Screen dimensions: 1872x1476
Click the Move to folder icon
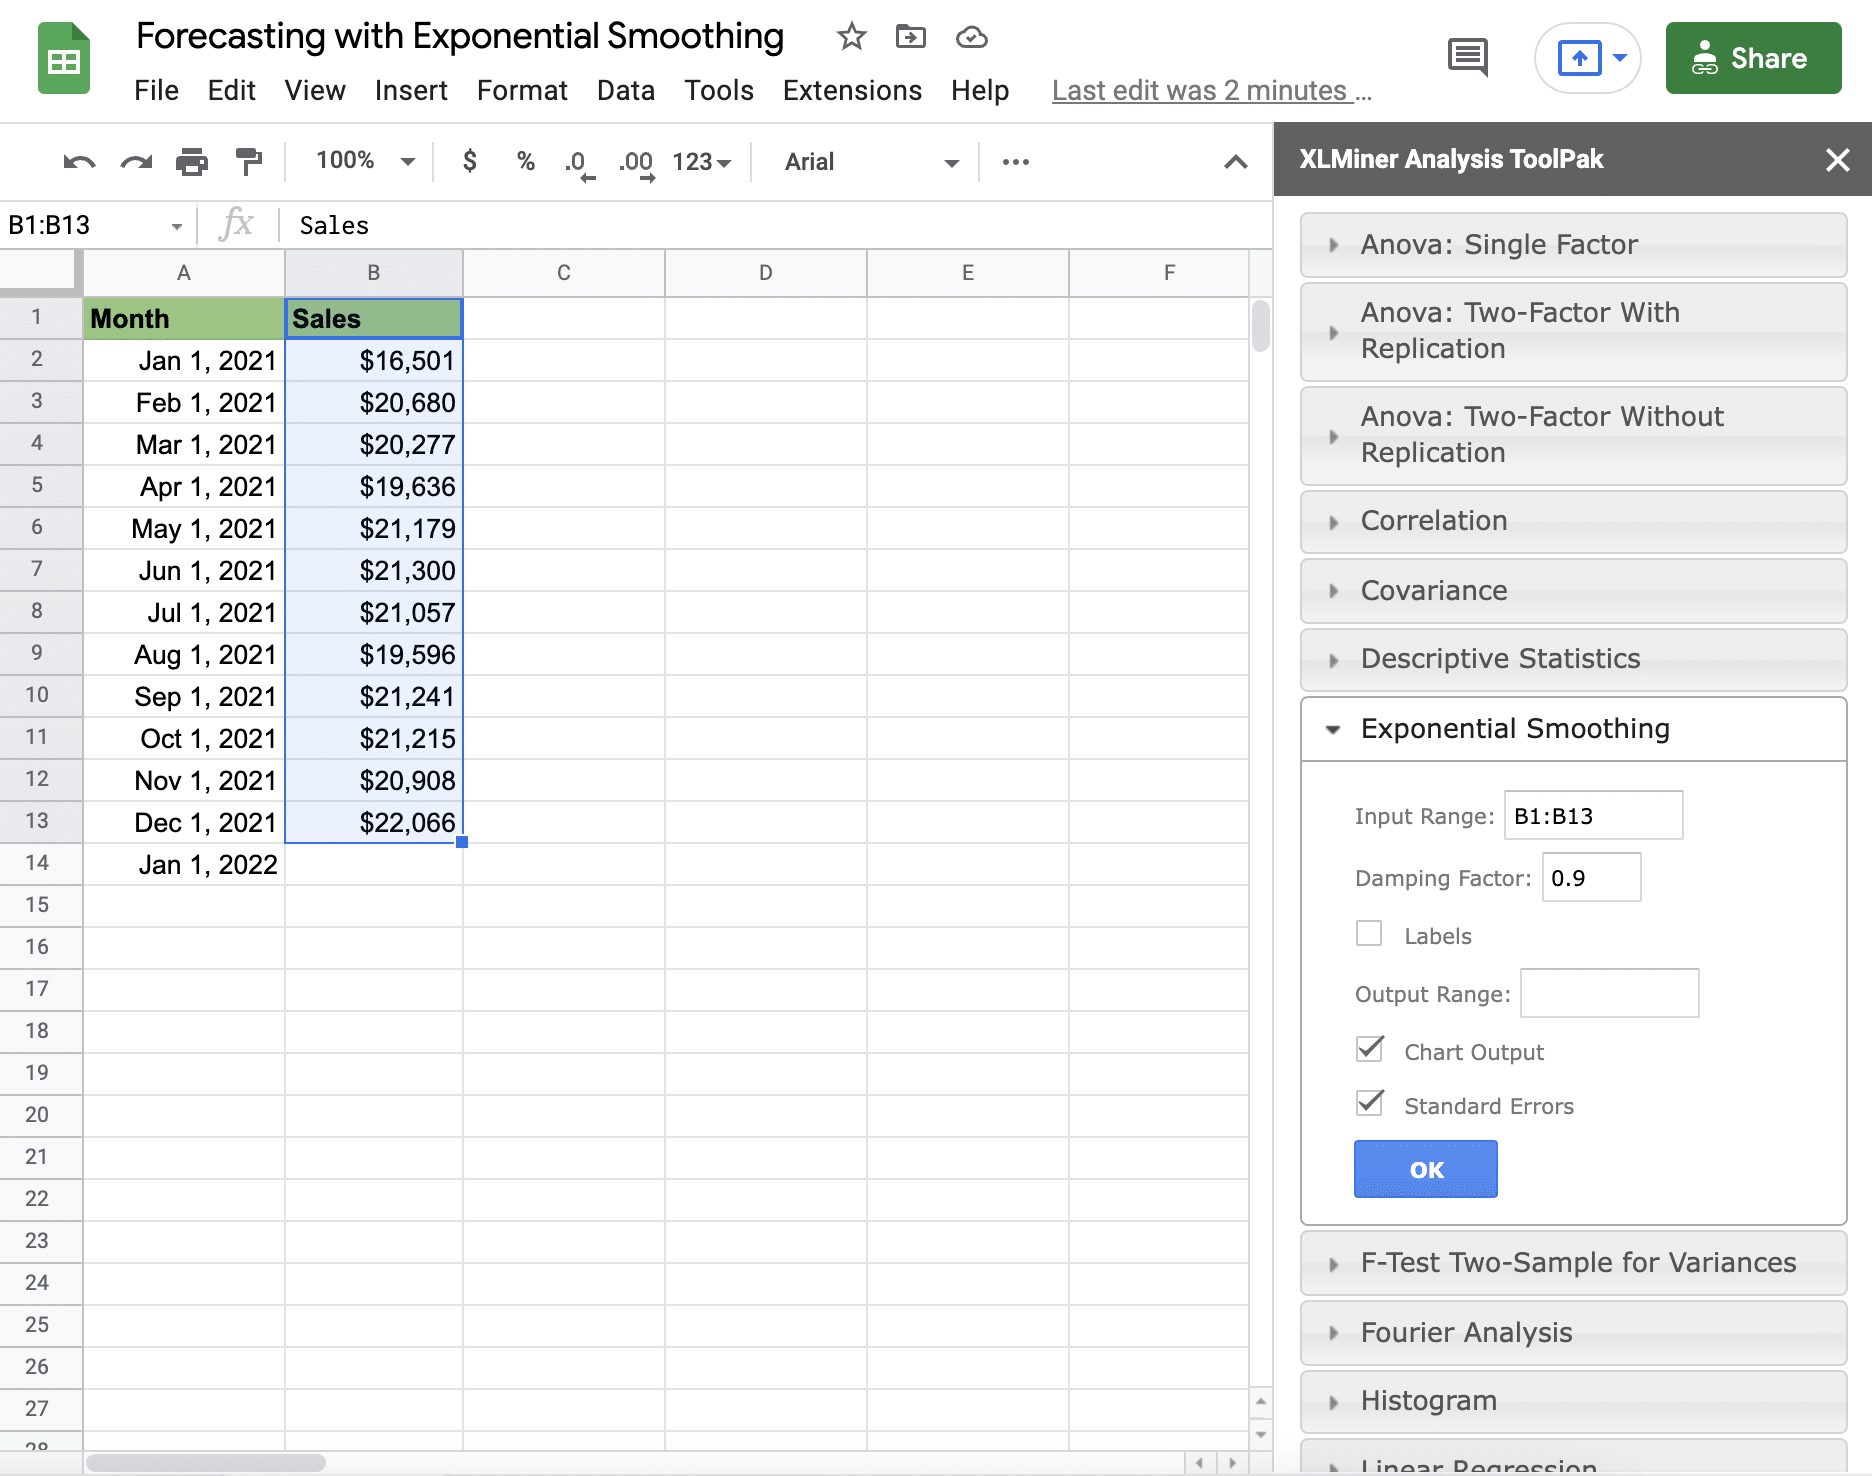(910, 38)
